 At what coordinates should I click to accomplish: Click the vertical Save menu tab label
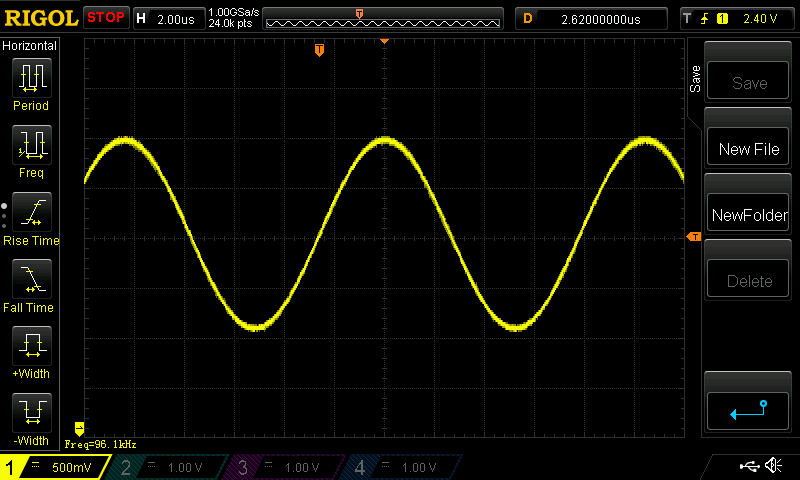pos(695,79)
